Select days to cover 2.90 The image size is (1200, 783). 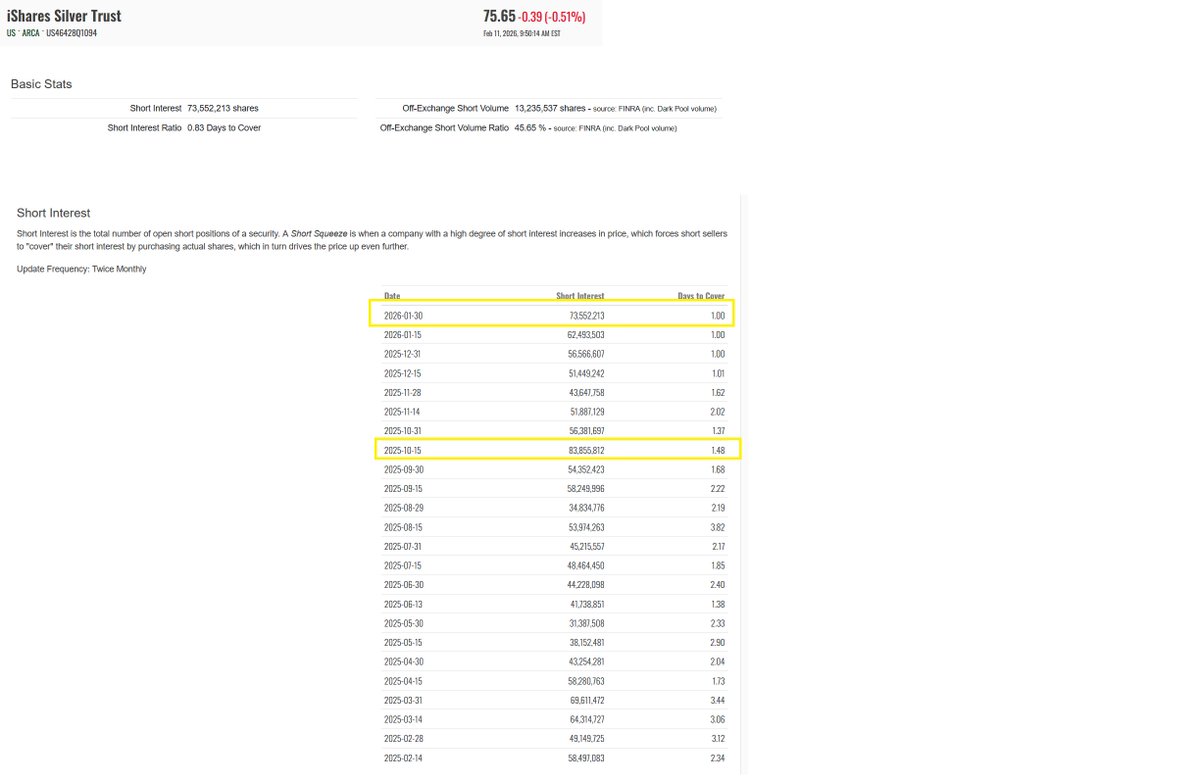click(x=717, y=643)
